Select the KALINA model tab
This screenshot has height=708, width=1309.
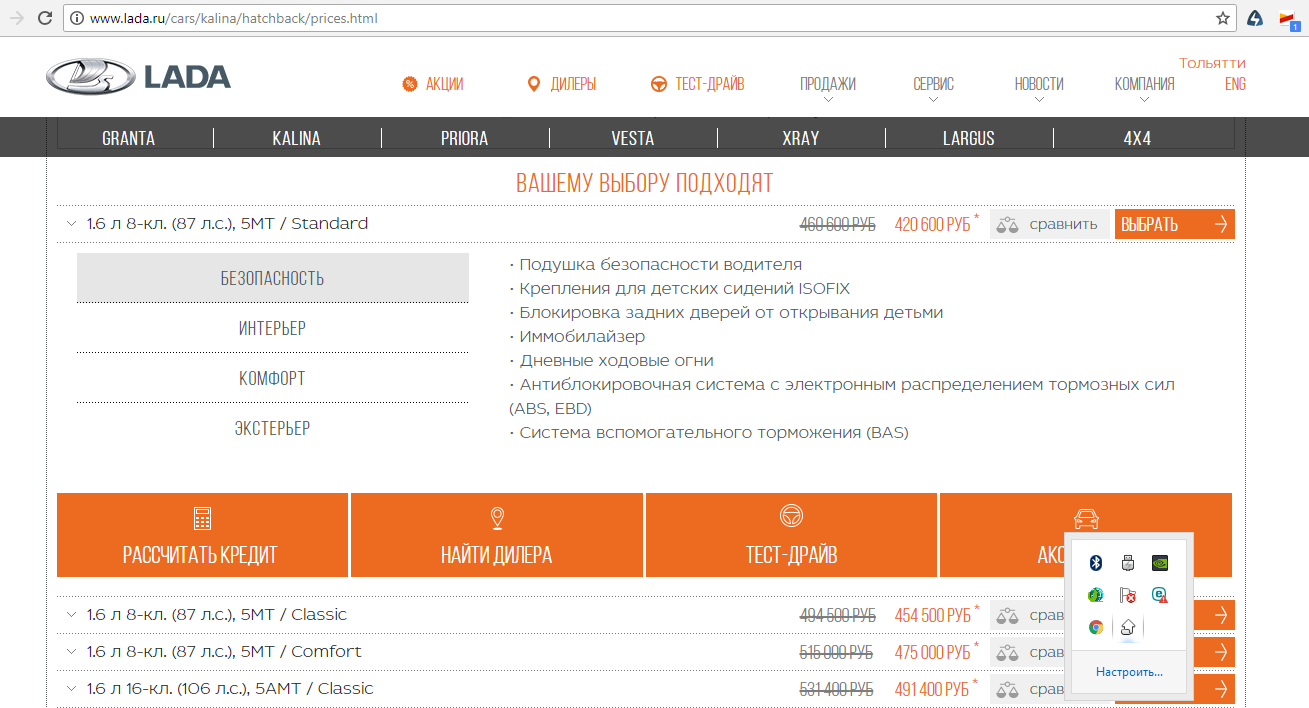[297, 138]
